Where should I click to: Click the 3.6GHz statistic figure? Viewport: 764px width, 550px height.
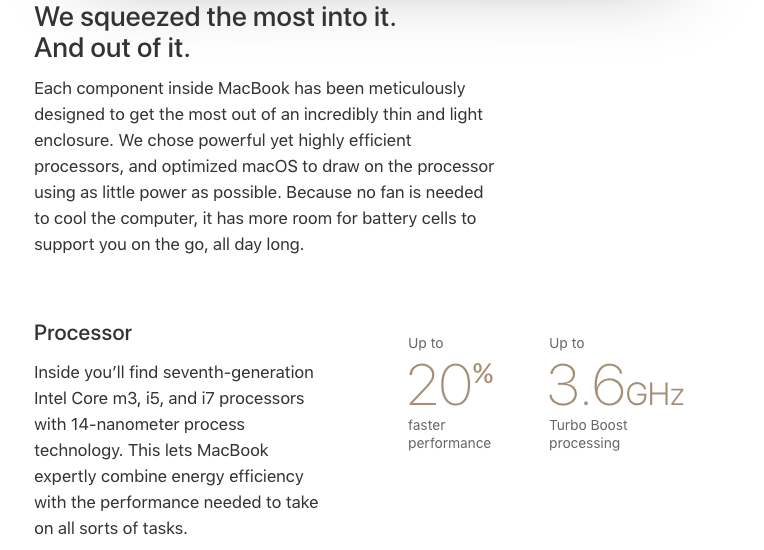coord(616,385)
